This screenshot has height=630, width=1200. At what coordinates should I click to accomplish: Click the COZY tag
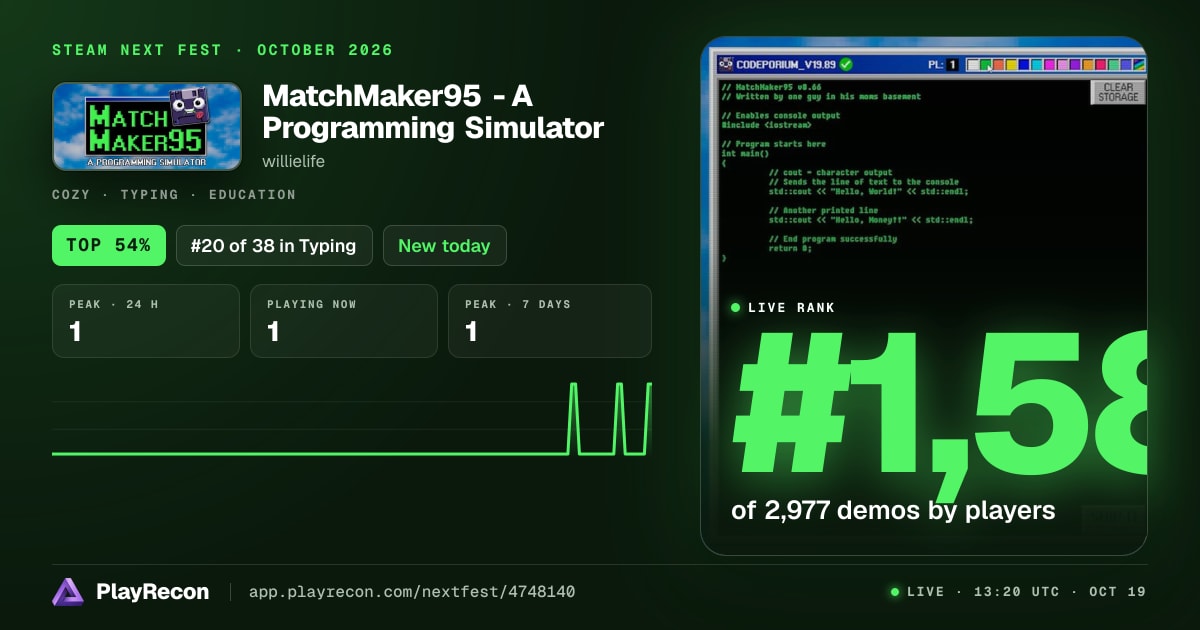tap(74, 195)
